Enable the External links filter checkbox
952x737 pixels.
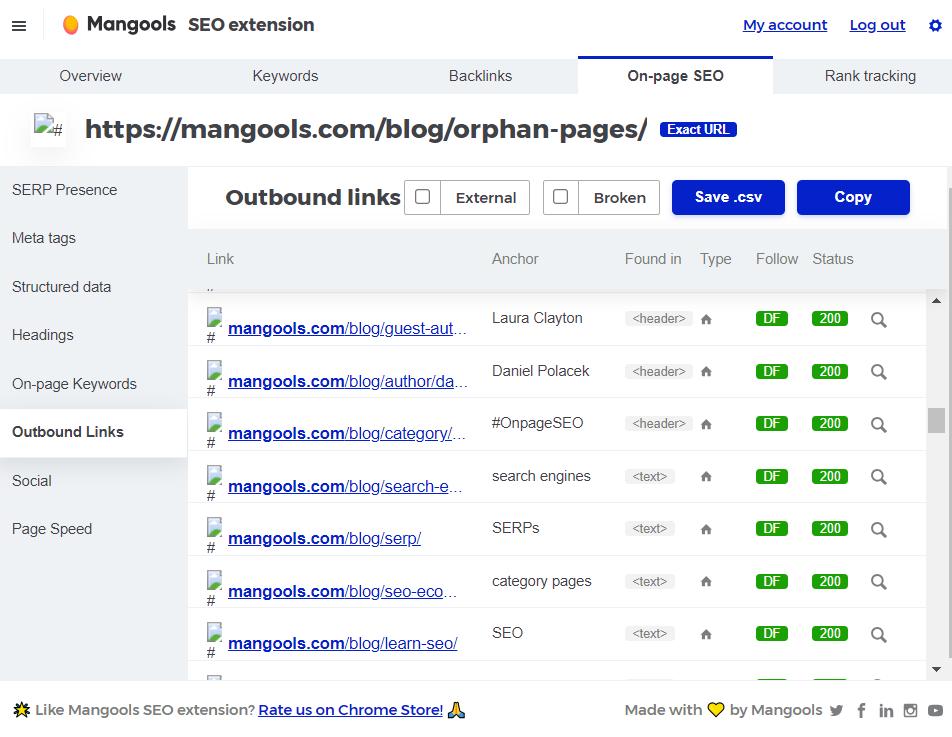[x=423, y=197]
